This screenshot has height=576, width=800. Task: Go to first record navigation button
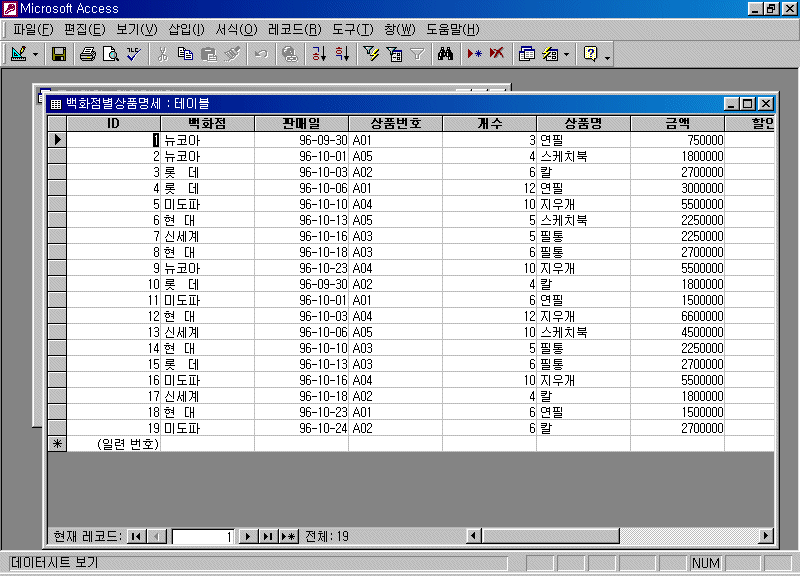point(136,536)
